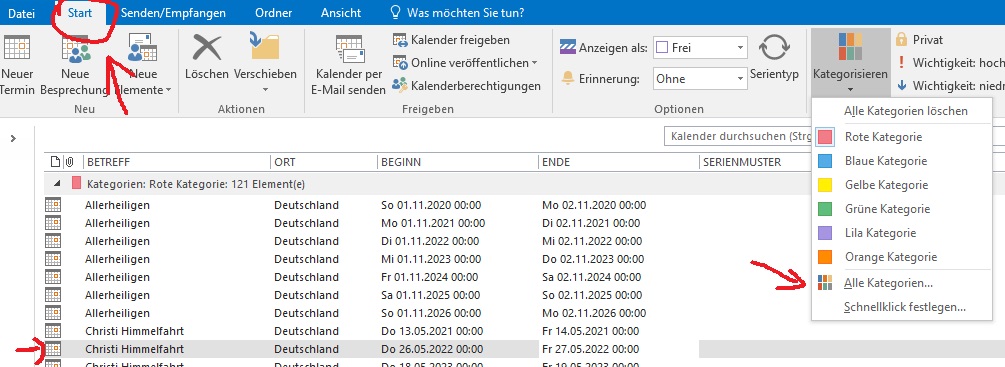Image resolution: width=1005 pixels, height=367 pixels.
Task: Sort by the BETREFF column header
Action: (x=176, y=162)
